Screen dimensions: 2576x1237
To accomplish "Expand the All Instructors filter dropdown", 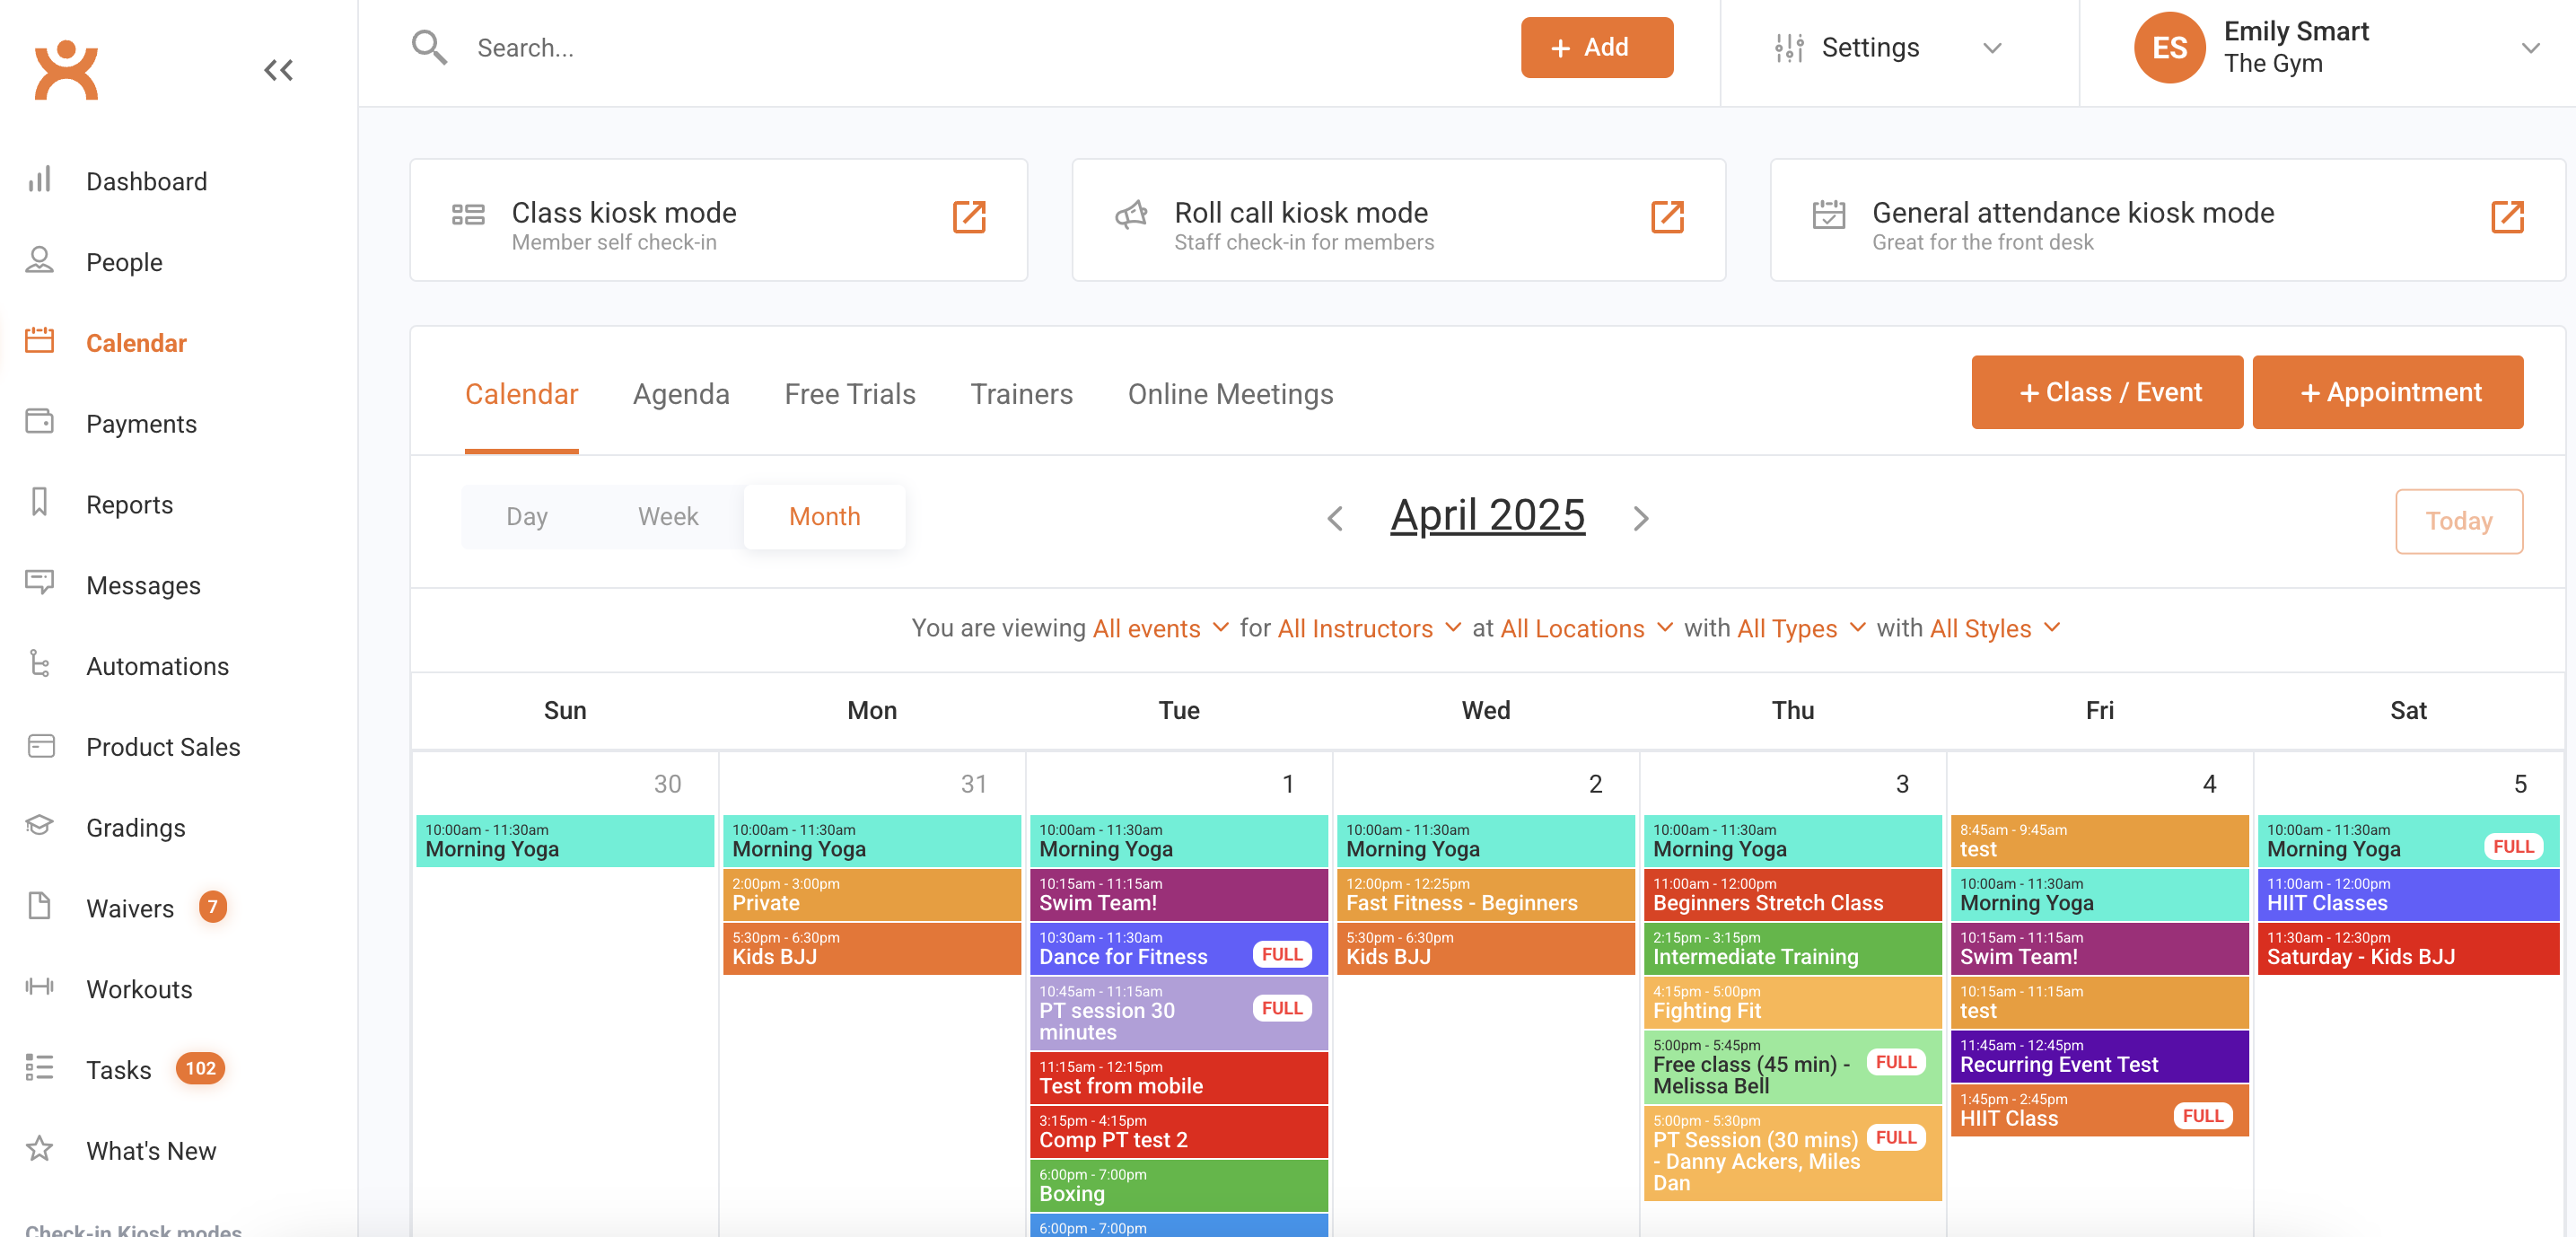I will click(1368, 628).
